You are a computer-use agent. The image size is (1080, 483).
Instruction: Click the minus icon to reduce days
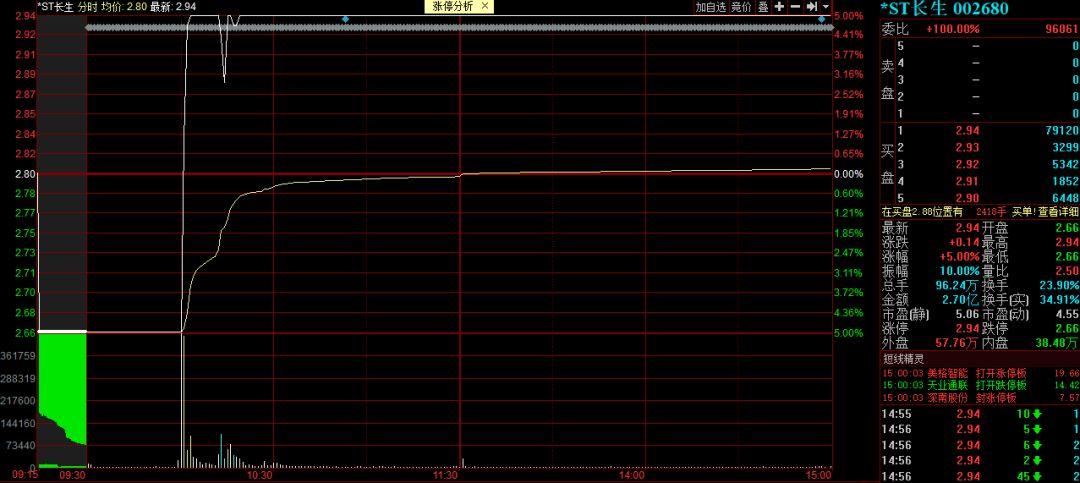(795, 6)
